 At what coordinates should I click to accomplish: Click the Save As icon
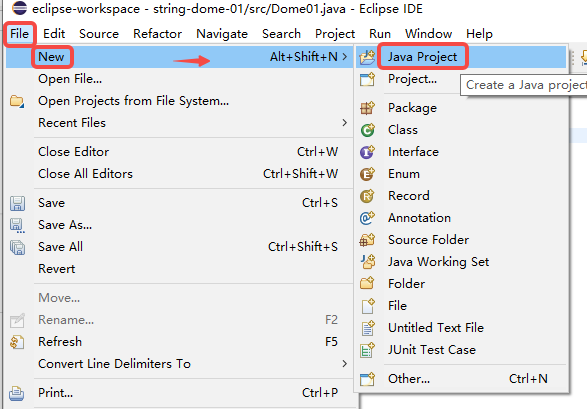point(17,225)
